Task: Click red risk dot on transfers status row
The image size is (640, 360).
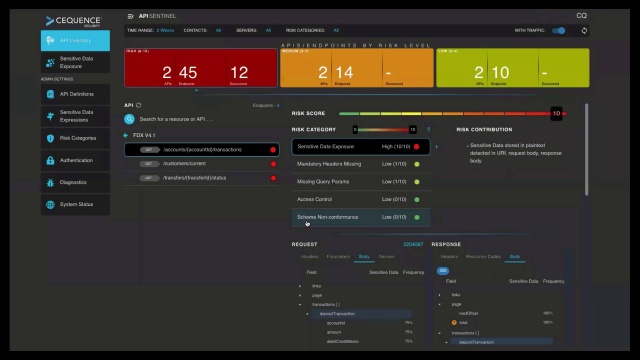Action: point(273,178)
